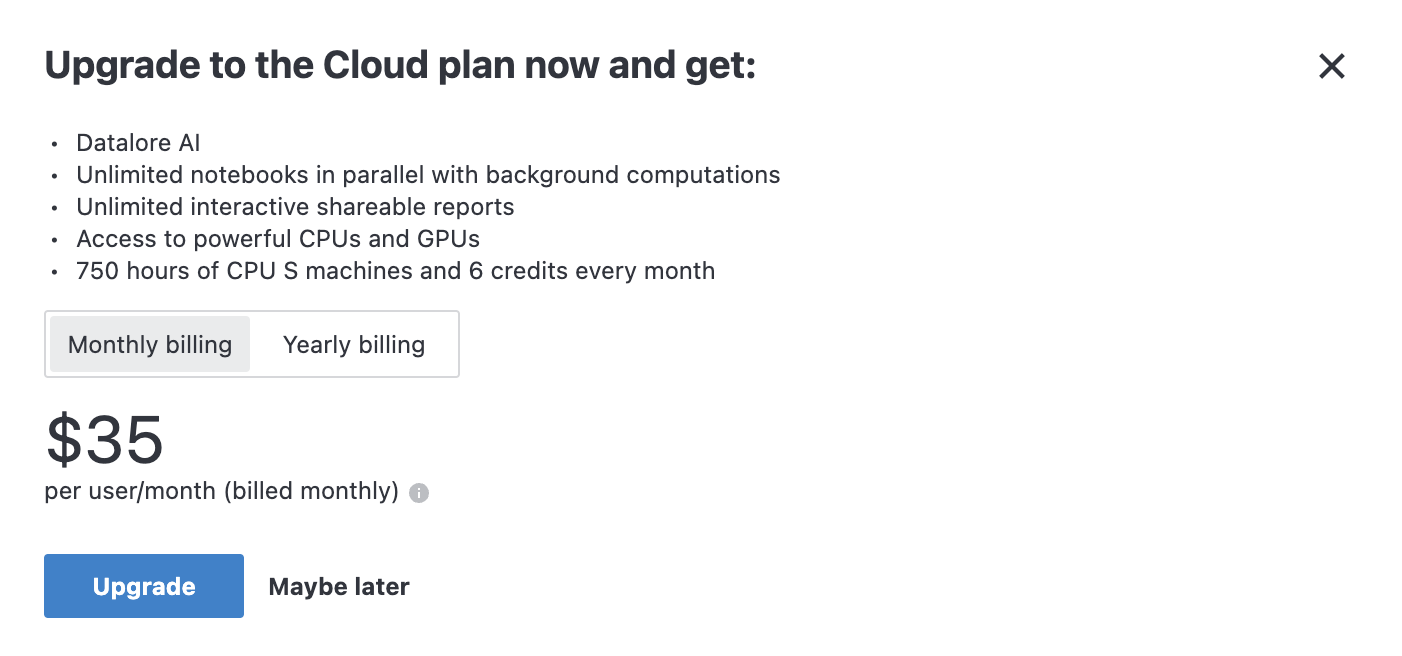Click the Access to powerful CPUs item
The height and width of the screenshot is (656, 1402).
click(278, 239)
